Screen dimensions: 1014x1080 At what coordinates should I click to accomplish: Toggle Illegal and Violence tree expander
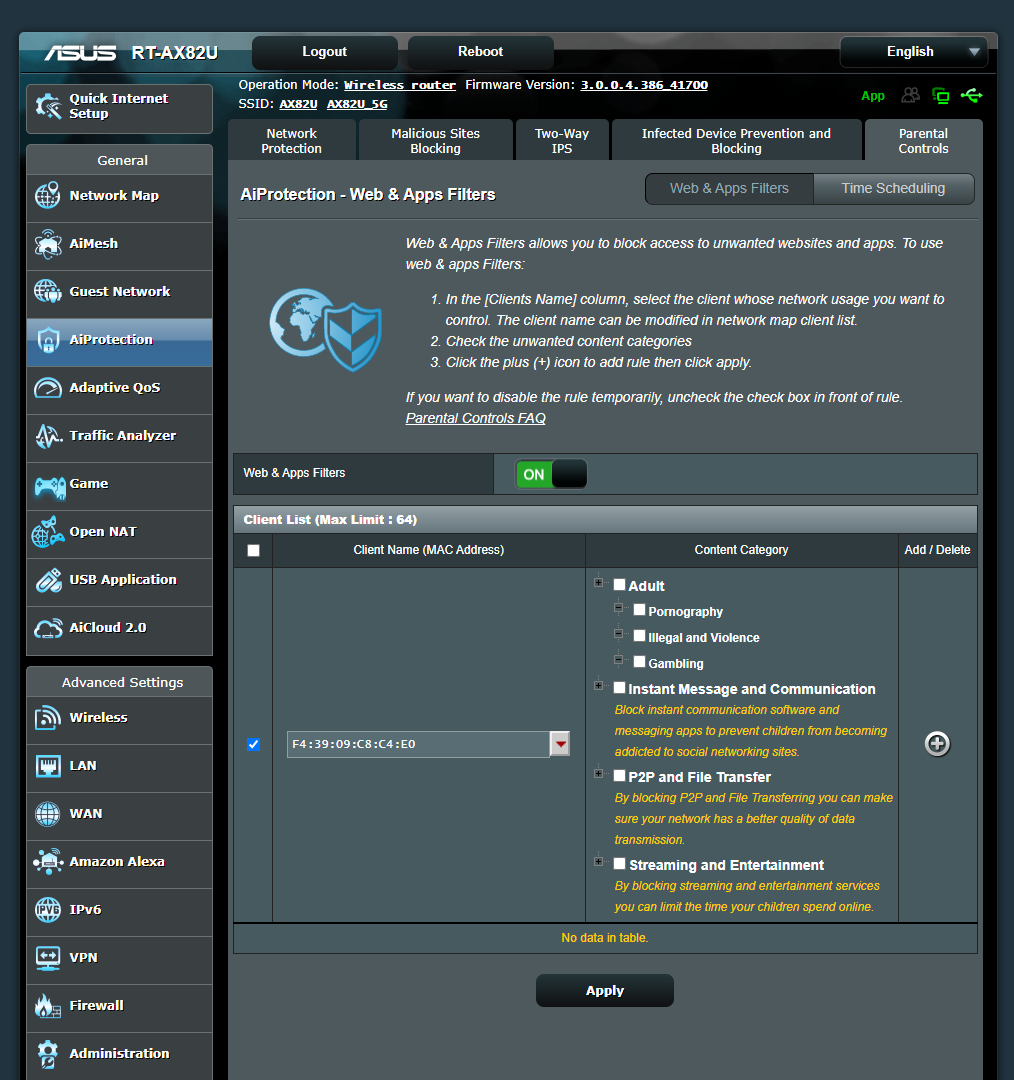coord(618,634)
